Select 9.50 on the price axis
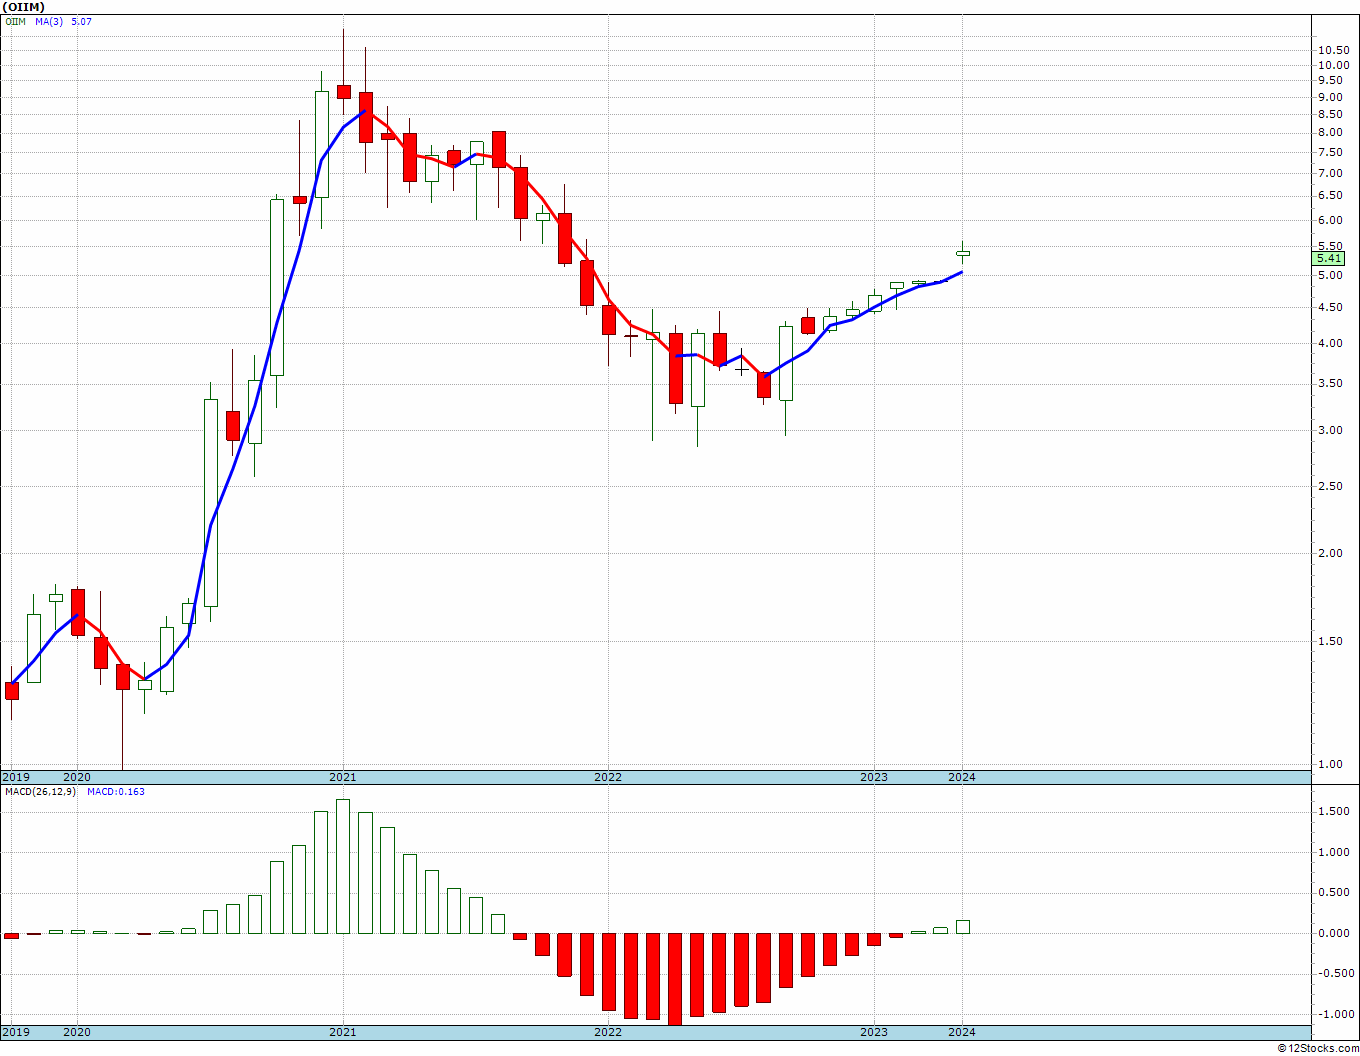1360x1056 pixels. [x=1329, y=81]
